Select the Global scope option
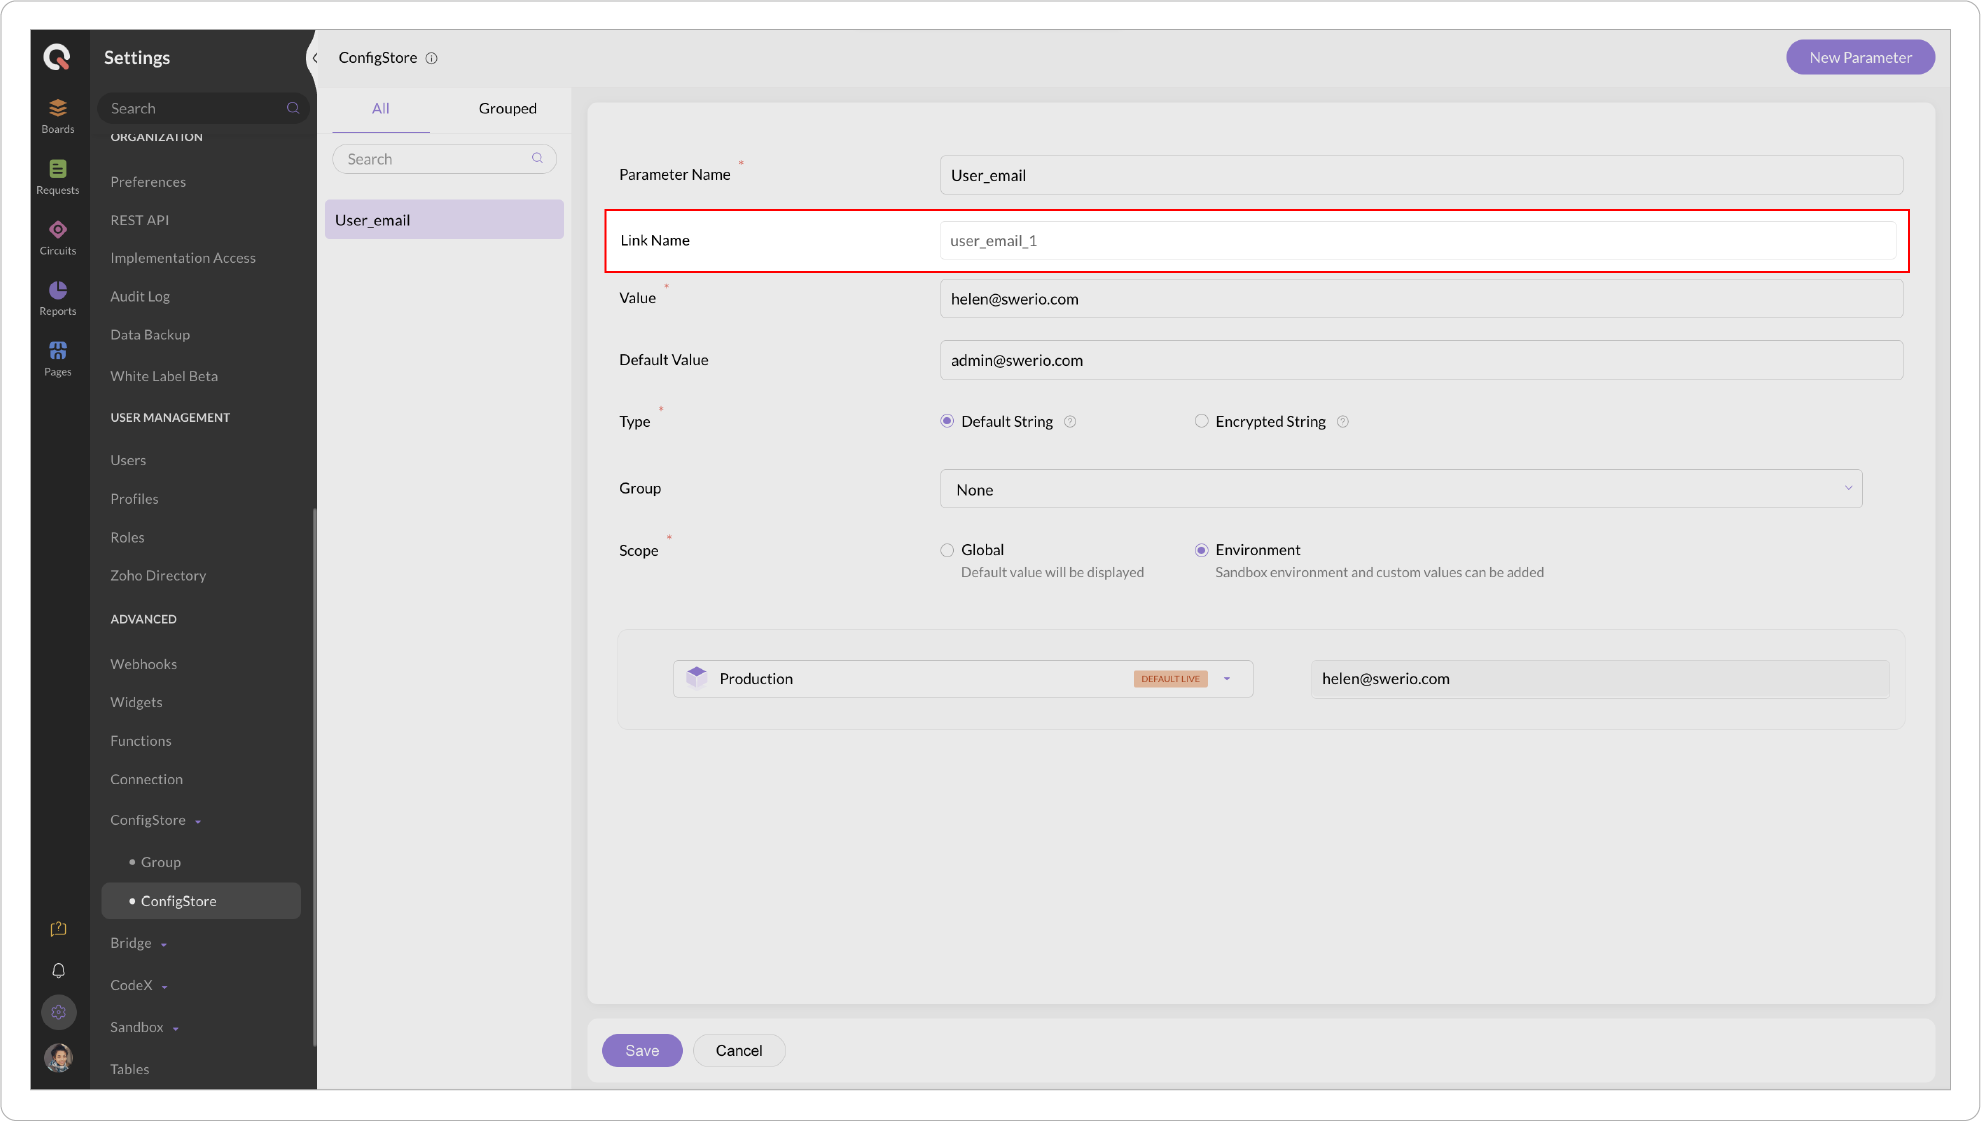Viewport: 1981px width, 1122px height. coord(947,550)
